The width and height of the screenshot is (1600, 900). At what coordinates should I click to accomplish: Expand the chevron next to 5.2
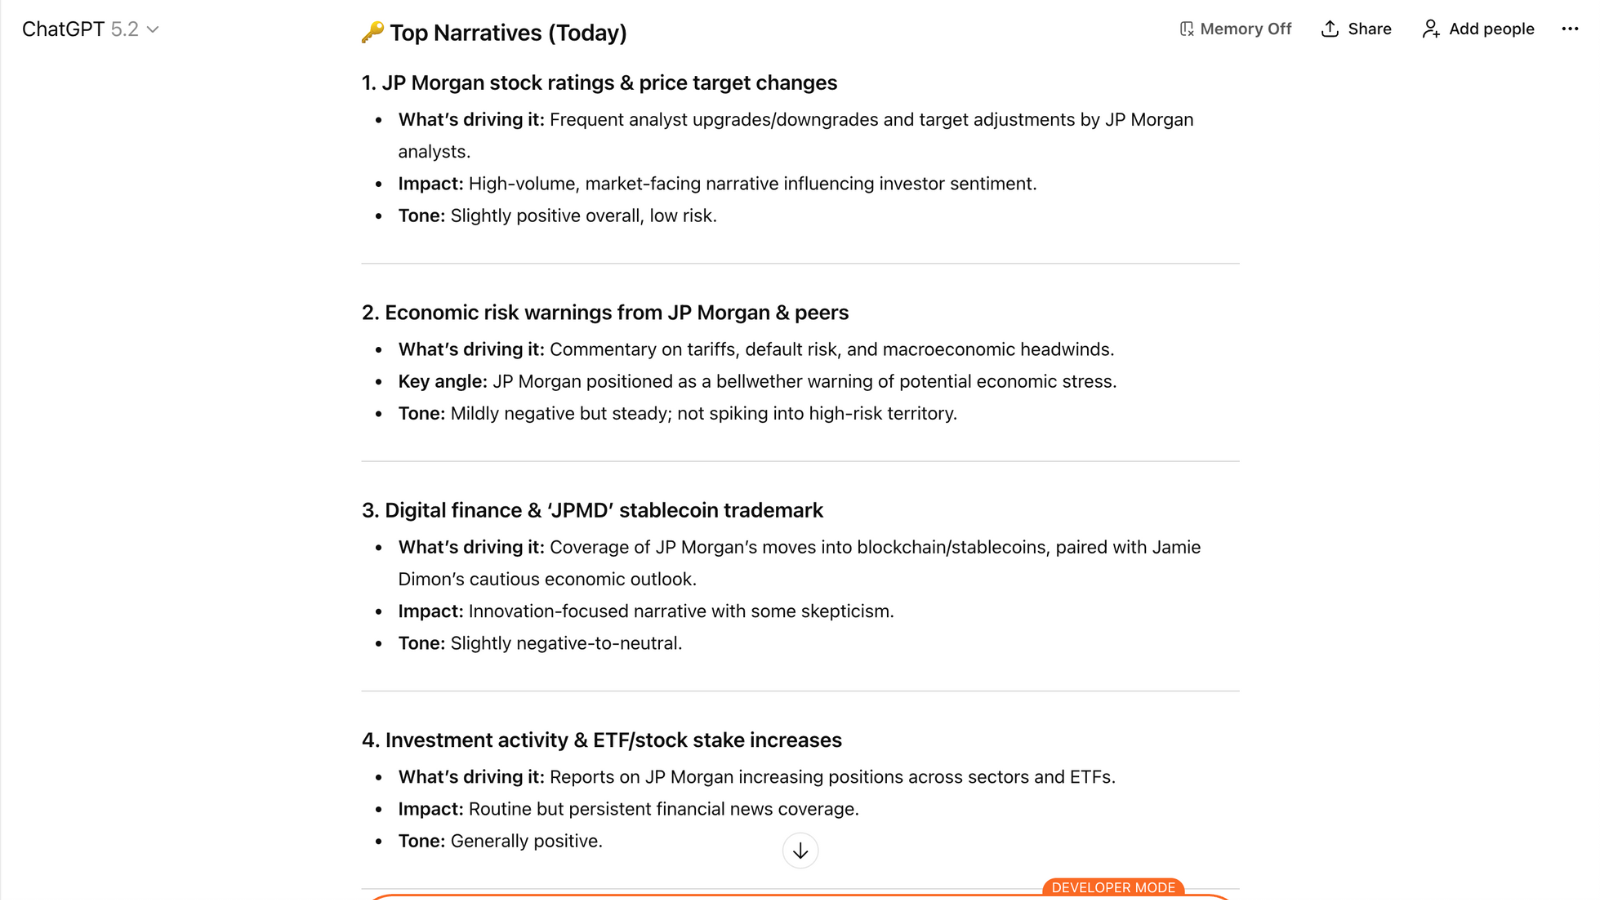pos(153,30)
